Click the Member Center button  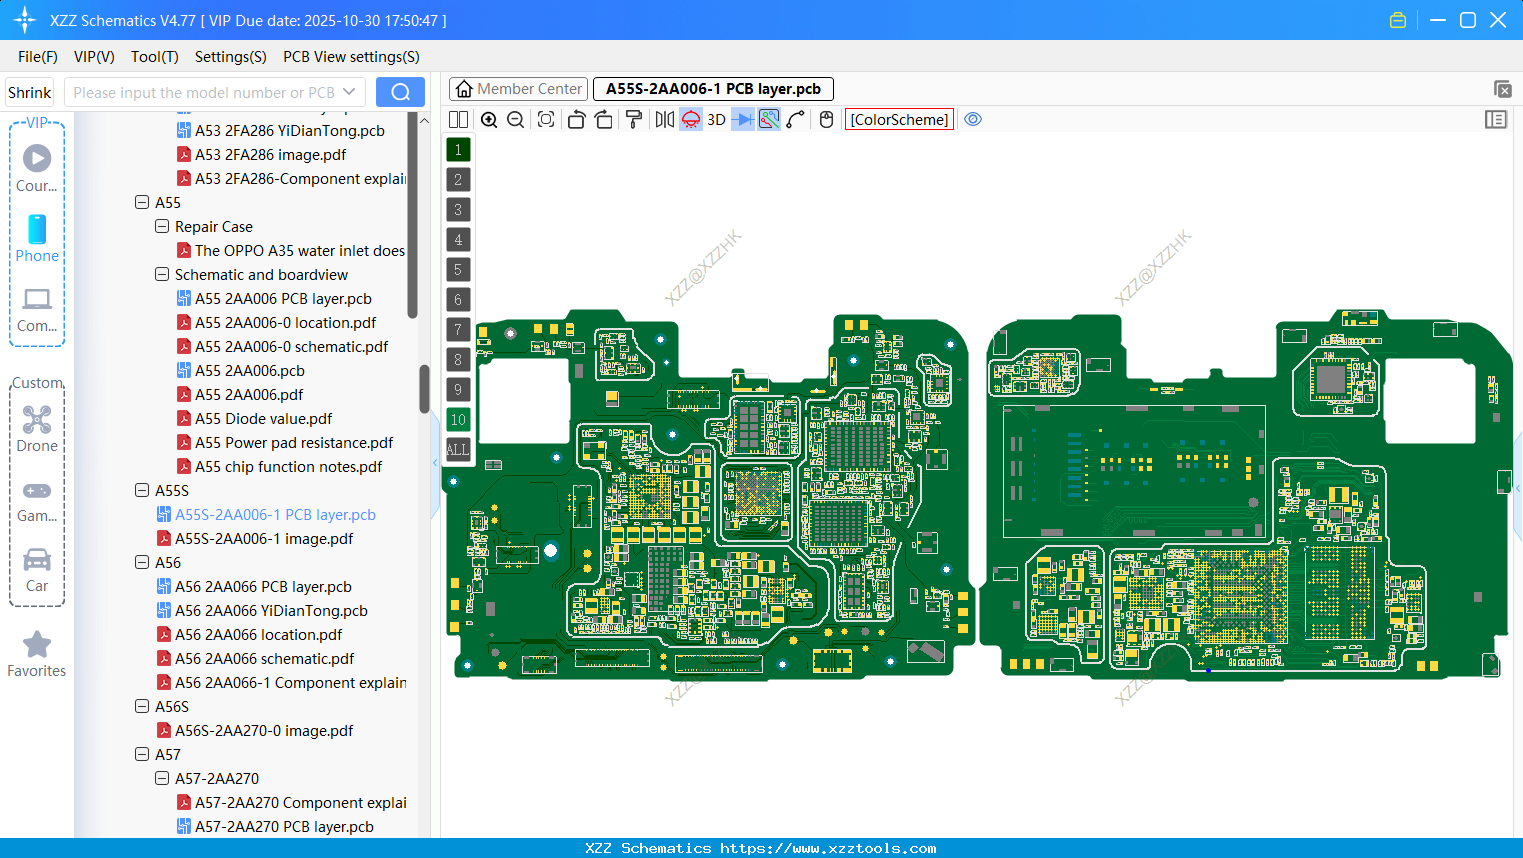pos(518,88)
